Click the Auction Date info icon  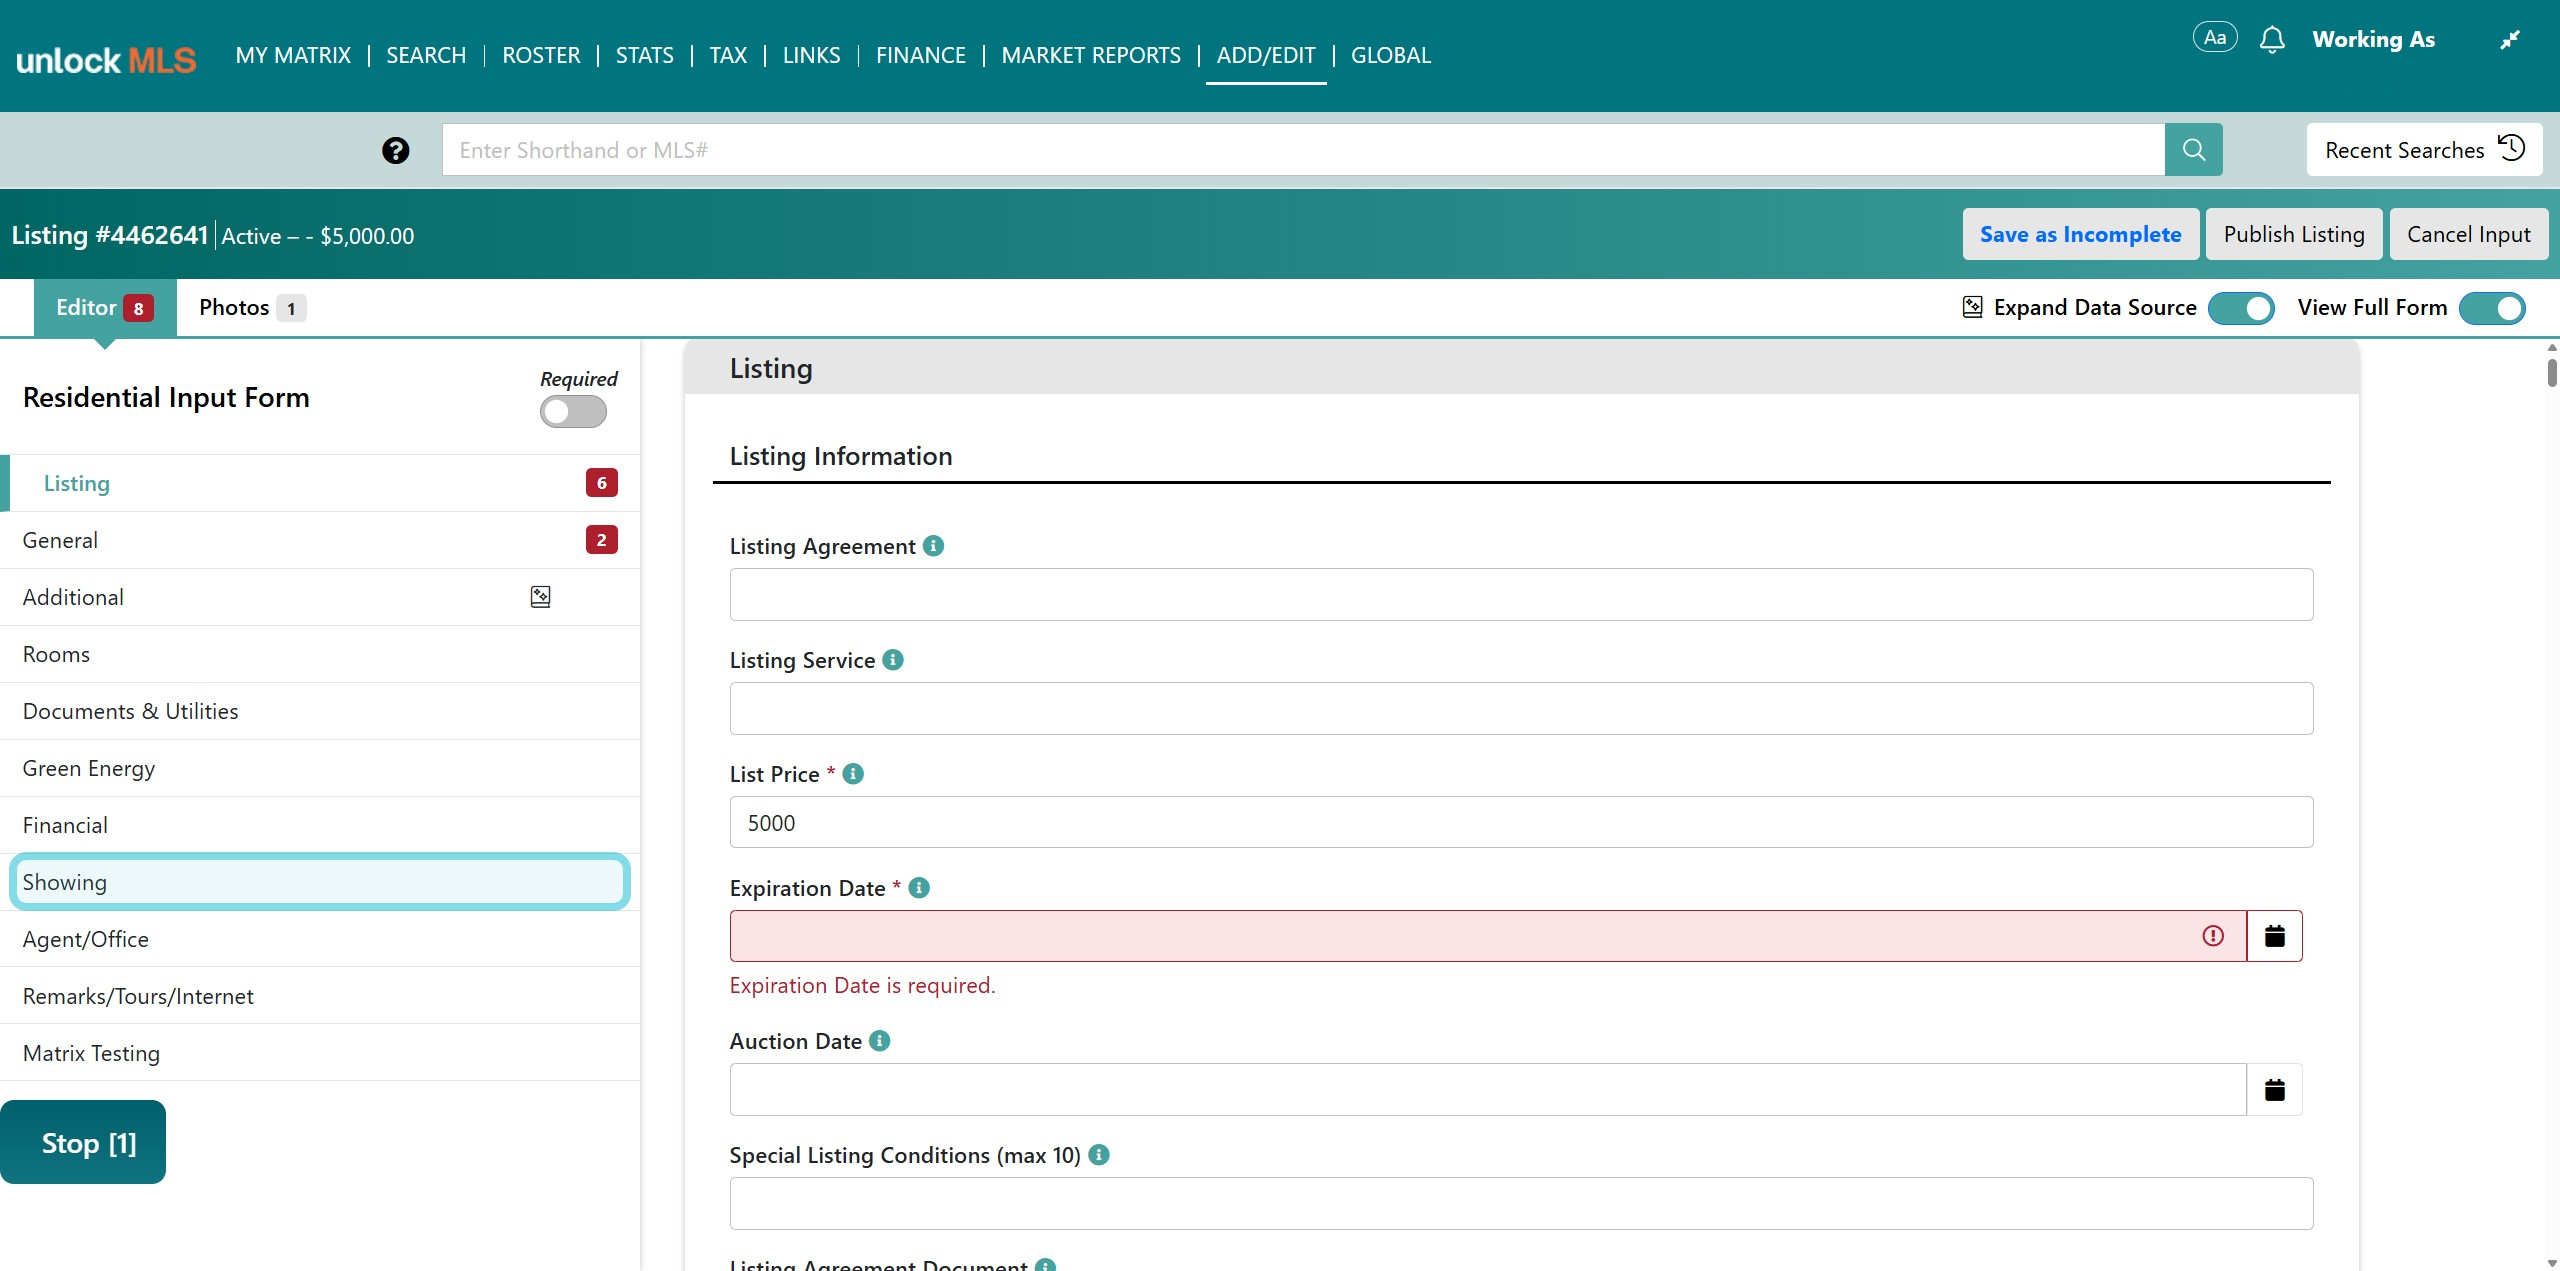coord(879,1041)
